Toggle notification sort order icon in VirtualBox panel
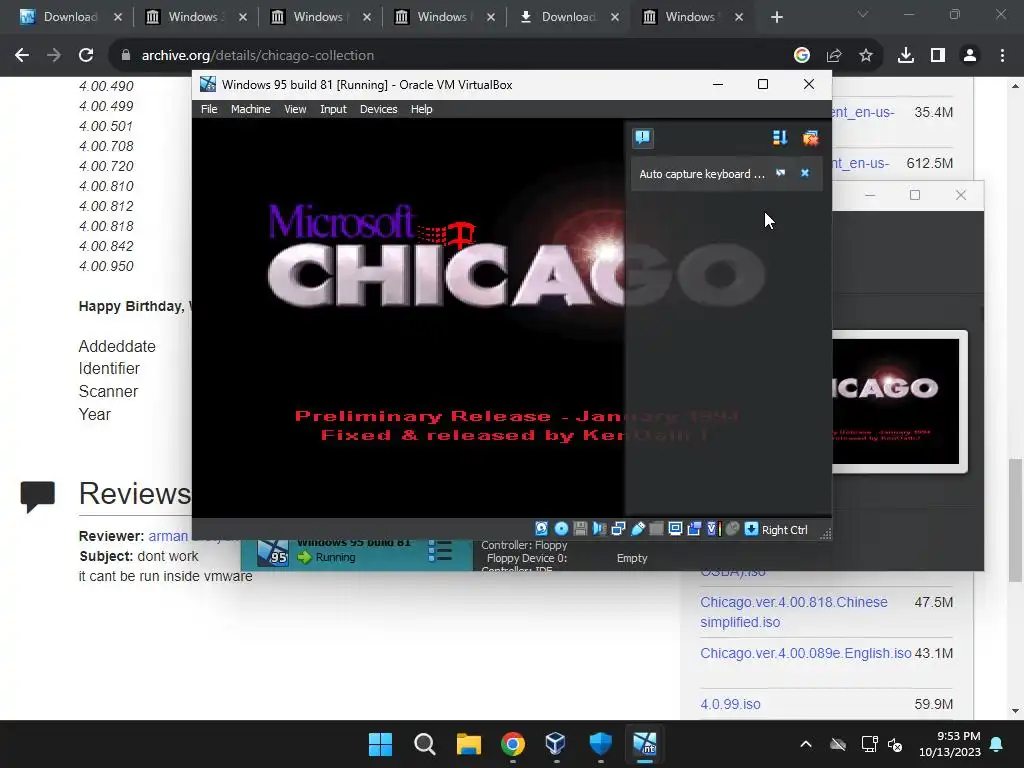Viewport: 1024px width, 768px height. point(780,137)
